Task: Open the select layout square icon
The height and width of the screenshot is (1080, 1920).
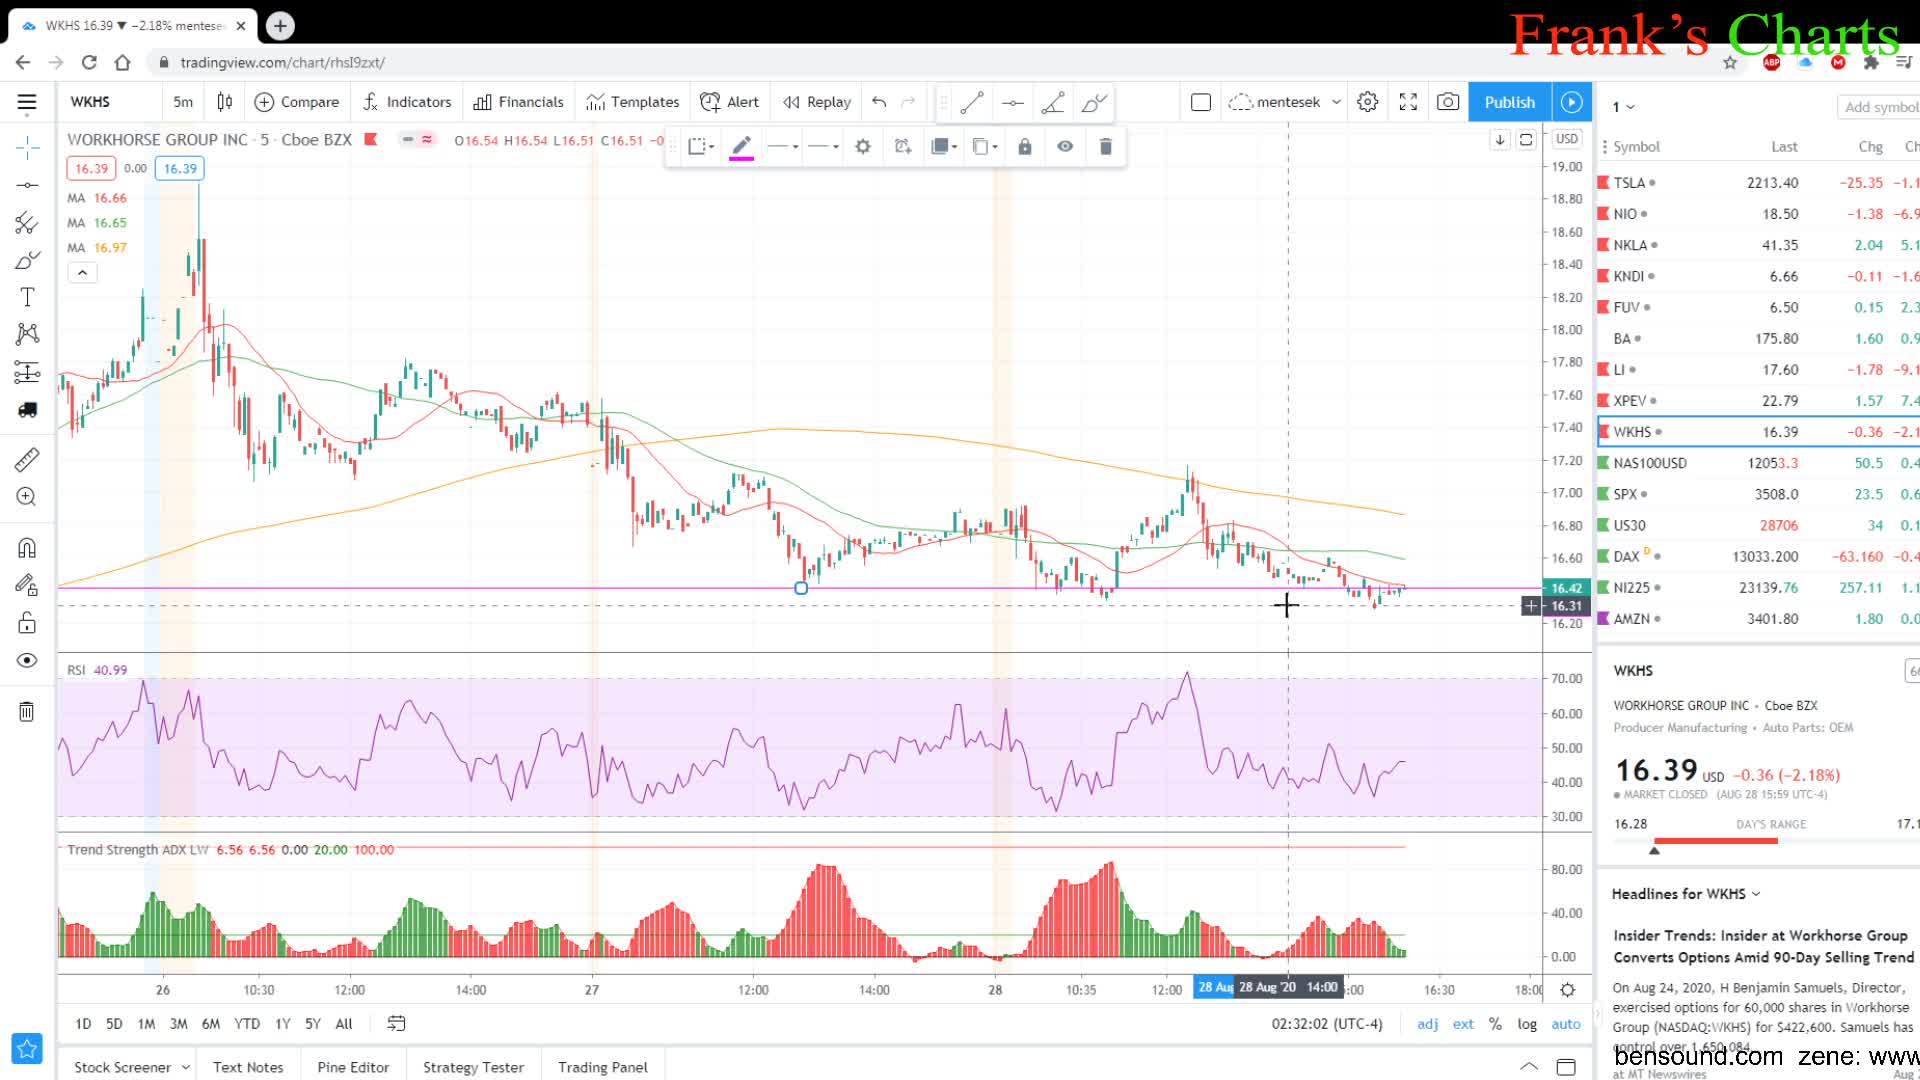Action: (1201, 102)
